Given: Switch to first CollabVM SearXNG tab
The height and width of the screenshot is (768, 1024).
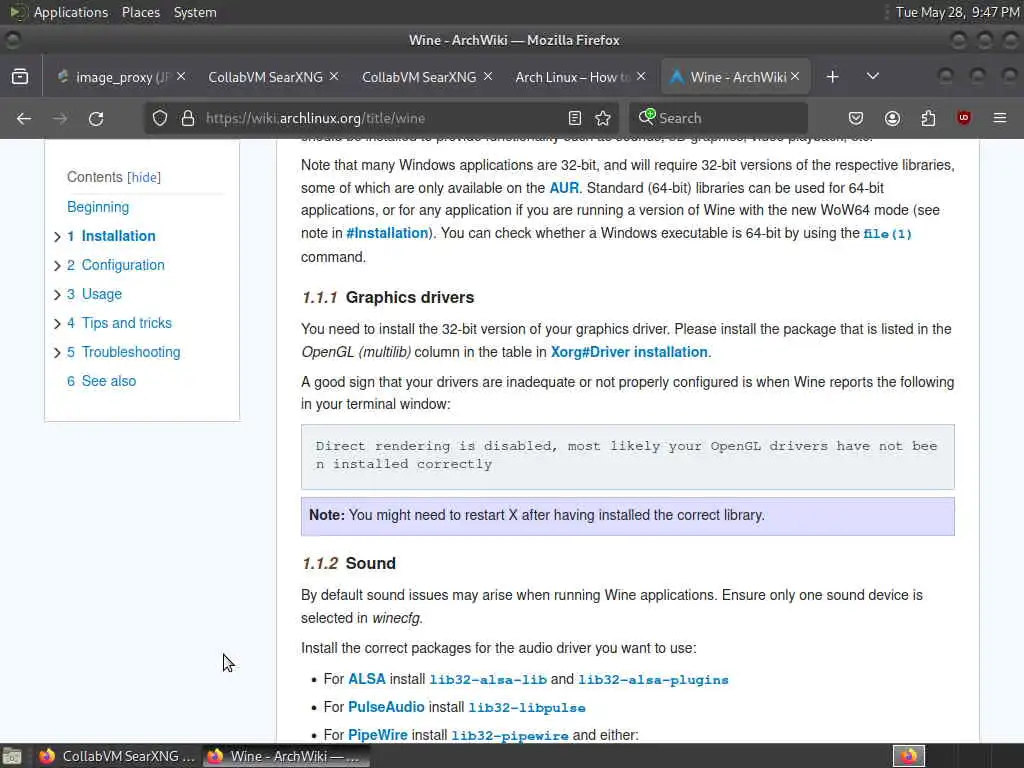Looking at the screenshot, I should point(265,77).
